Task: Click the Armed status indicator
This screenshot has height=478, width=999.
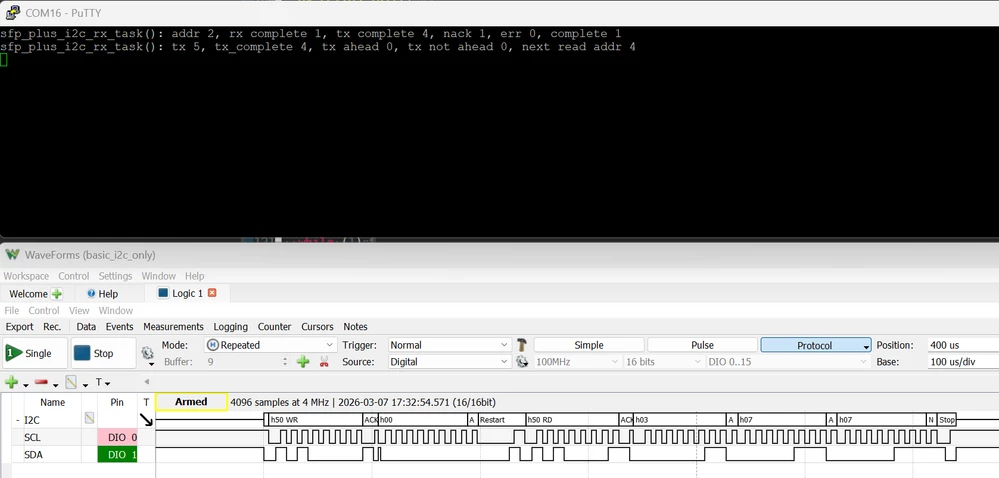Action: click(191, 402)
